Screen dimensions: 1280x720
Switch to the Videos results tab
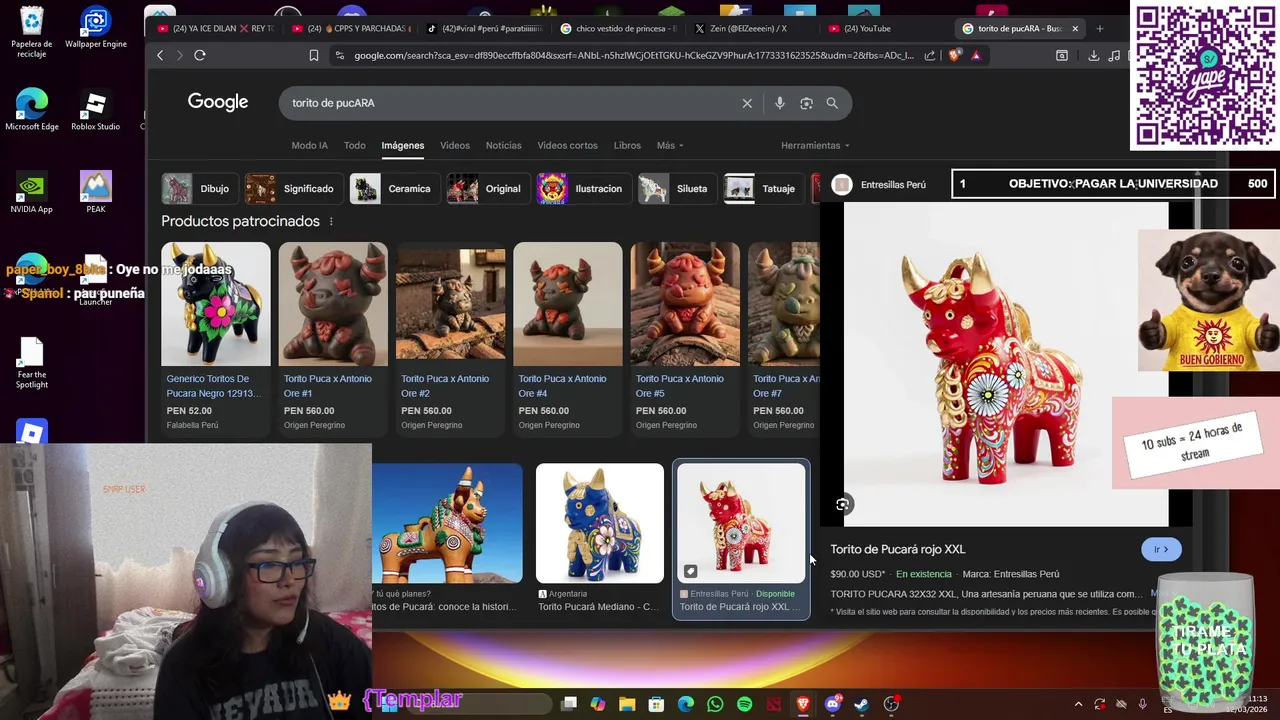[x=455, y=145]
